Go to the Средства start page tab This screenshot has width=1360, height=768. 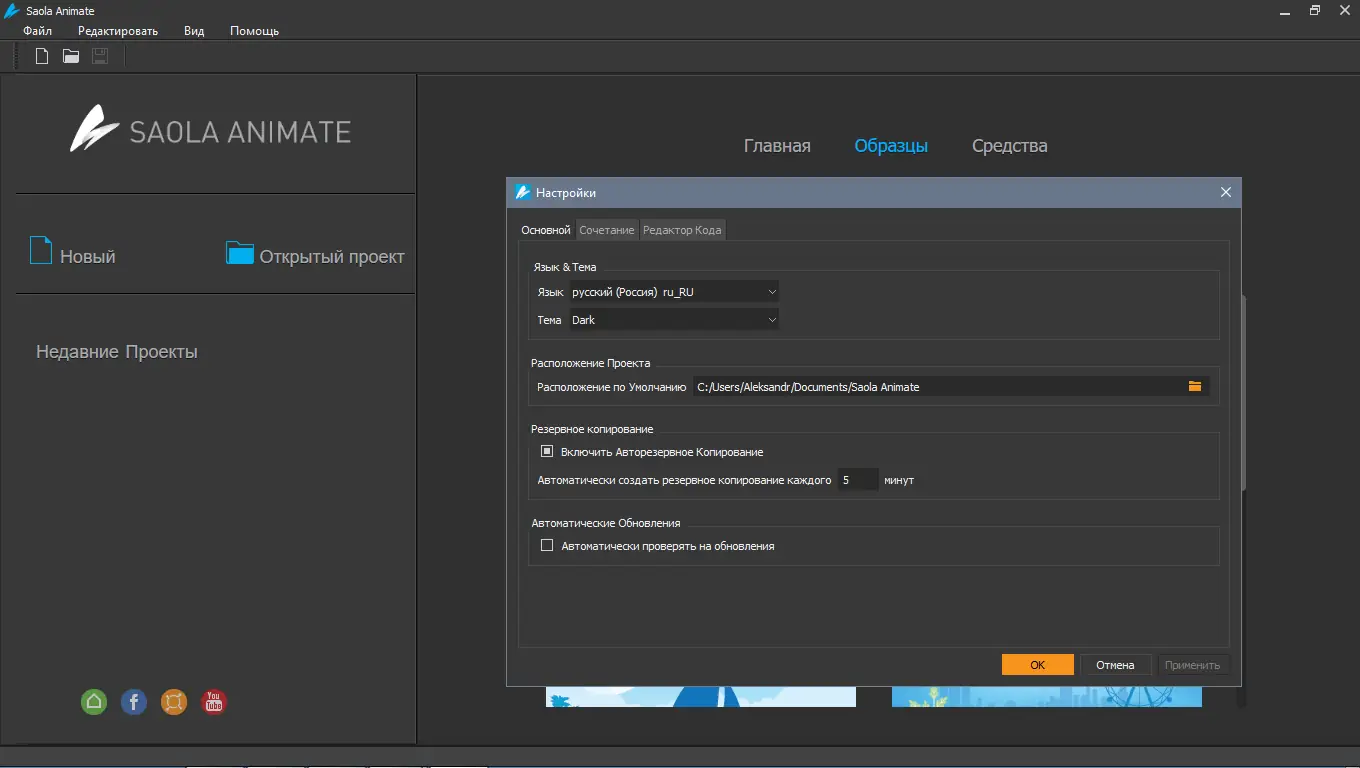(x=1010, y=146)
